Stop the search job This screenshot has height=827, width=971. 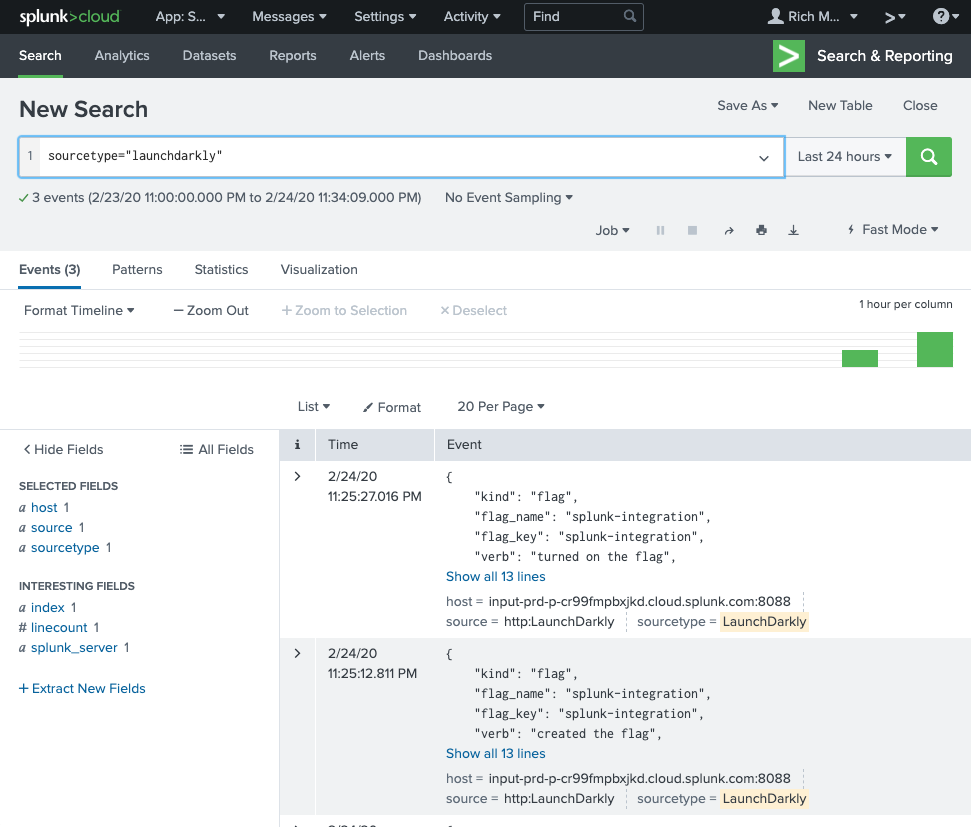click(692, 229)
